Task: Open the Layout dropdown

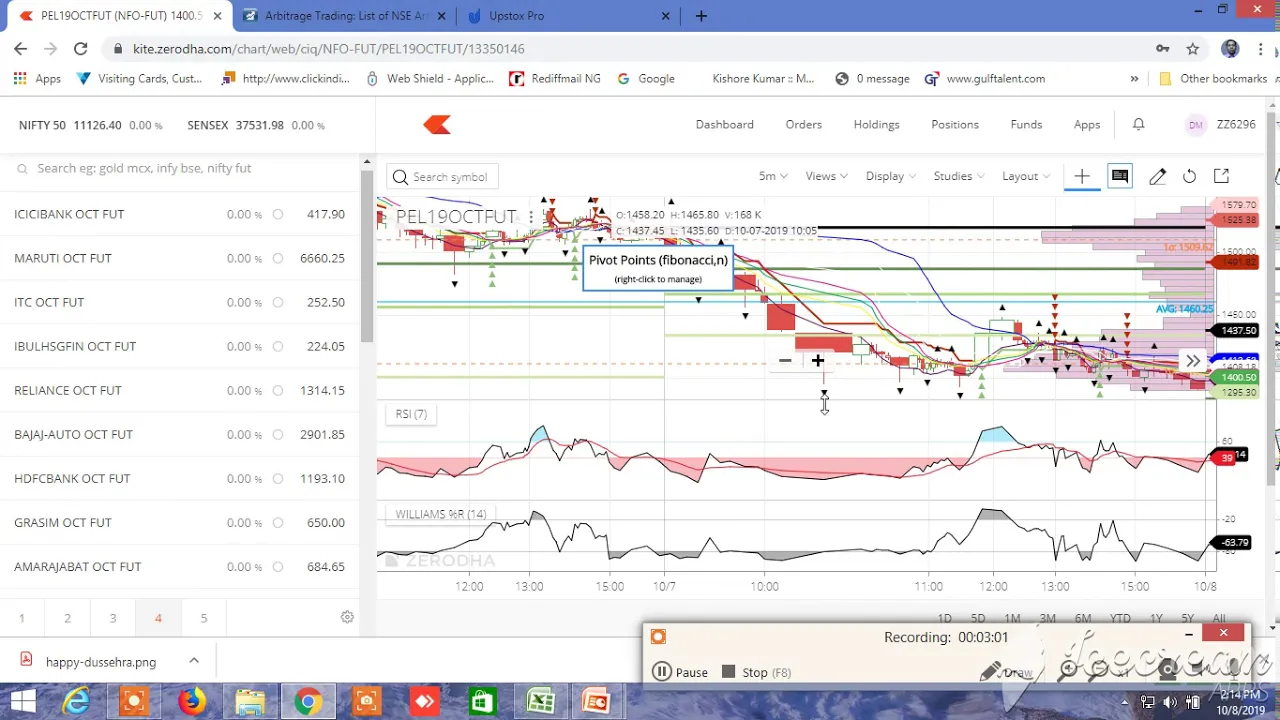Action: pyautogui.click(x=1026, y=176)
